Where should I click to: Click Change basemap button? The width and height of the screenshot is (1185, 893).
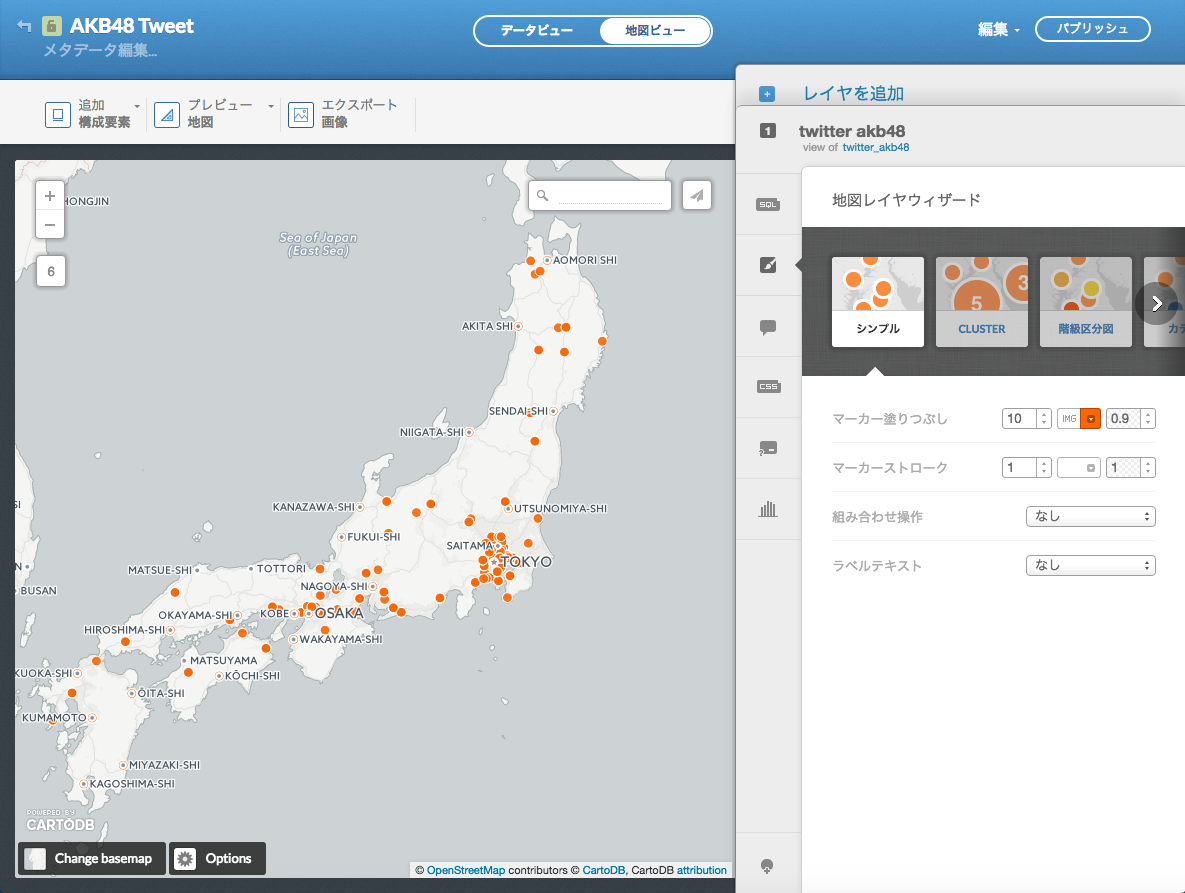coord(91,859)
